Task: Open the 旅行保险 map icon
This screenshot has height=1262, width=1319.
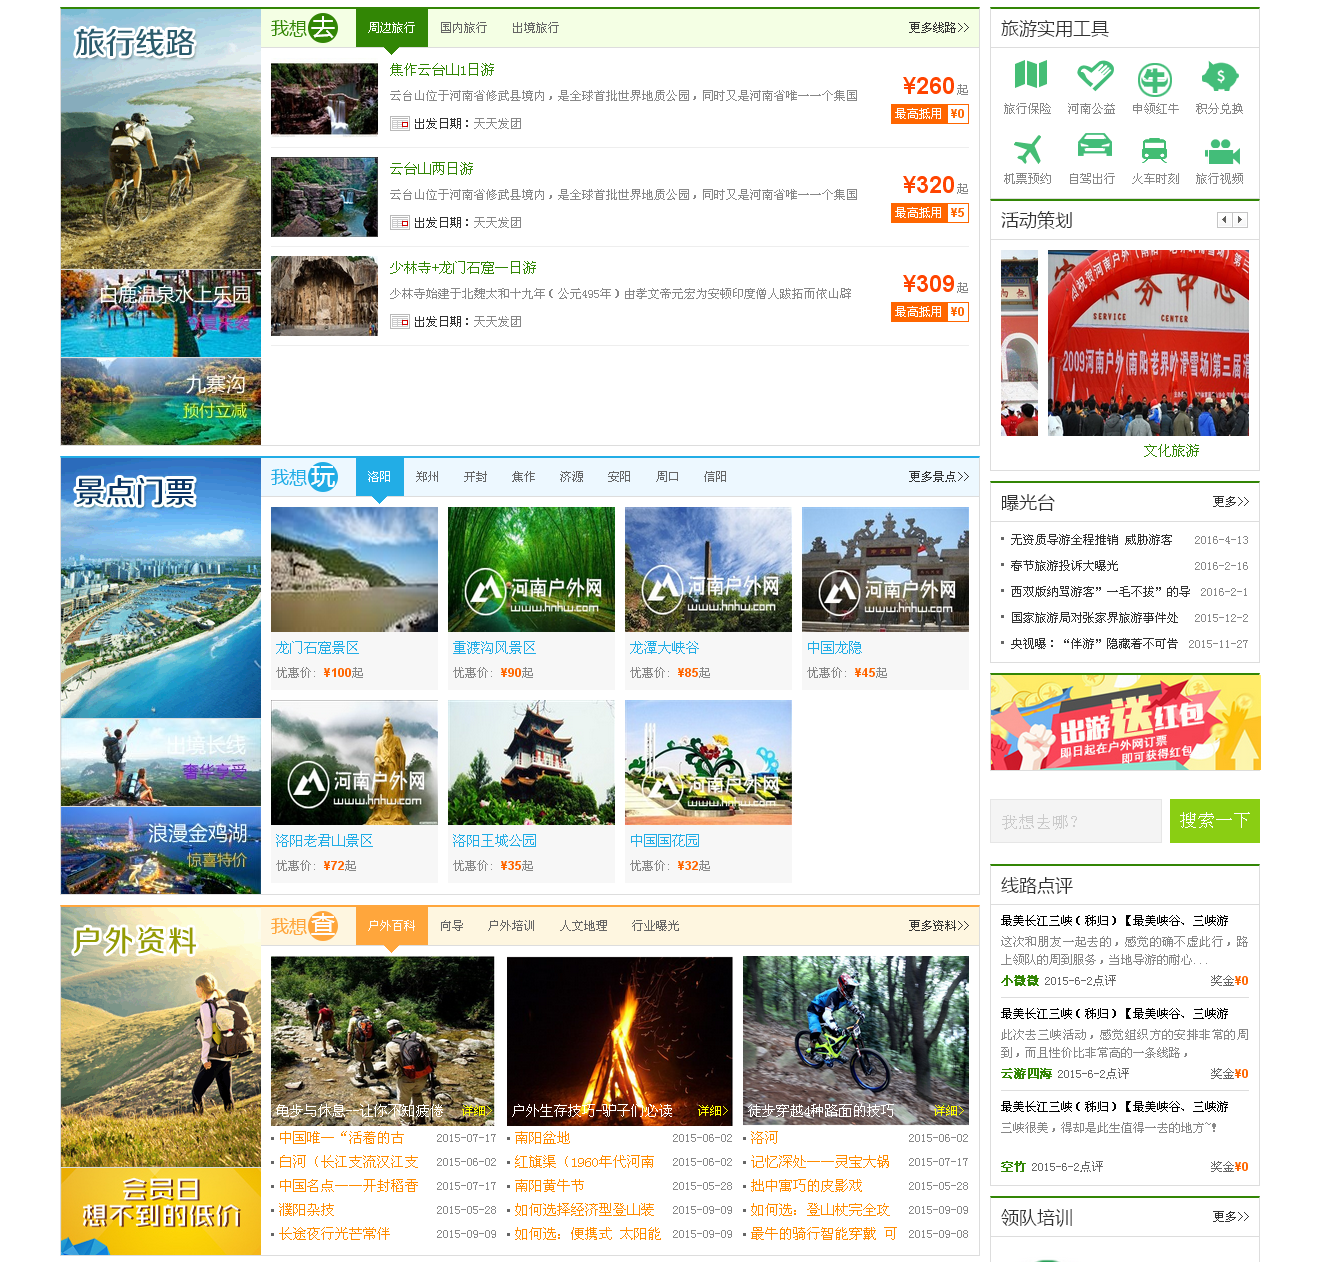Action: tap(1030, 74)
